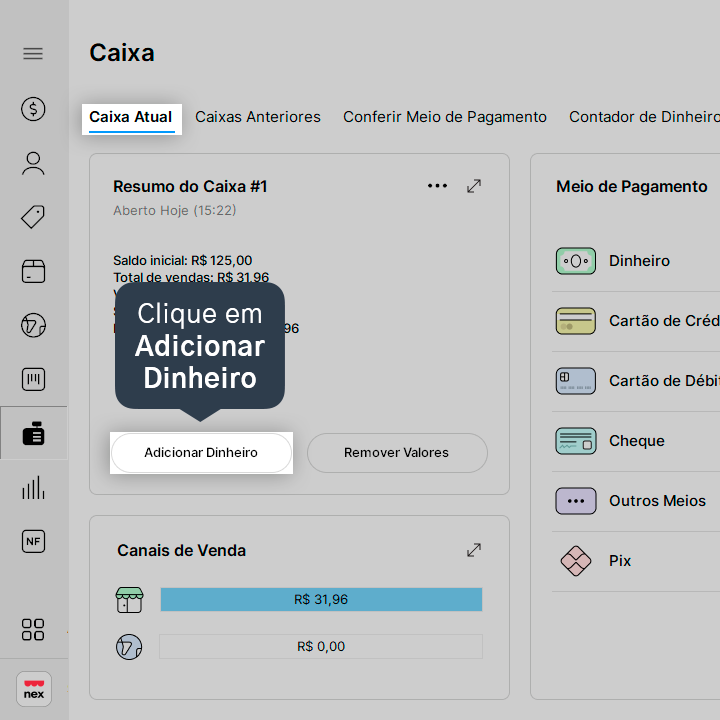
Task: Click the Dinheiro banknote icon
Action: [576, 261]
